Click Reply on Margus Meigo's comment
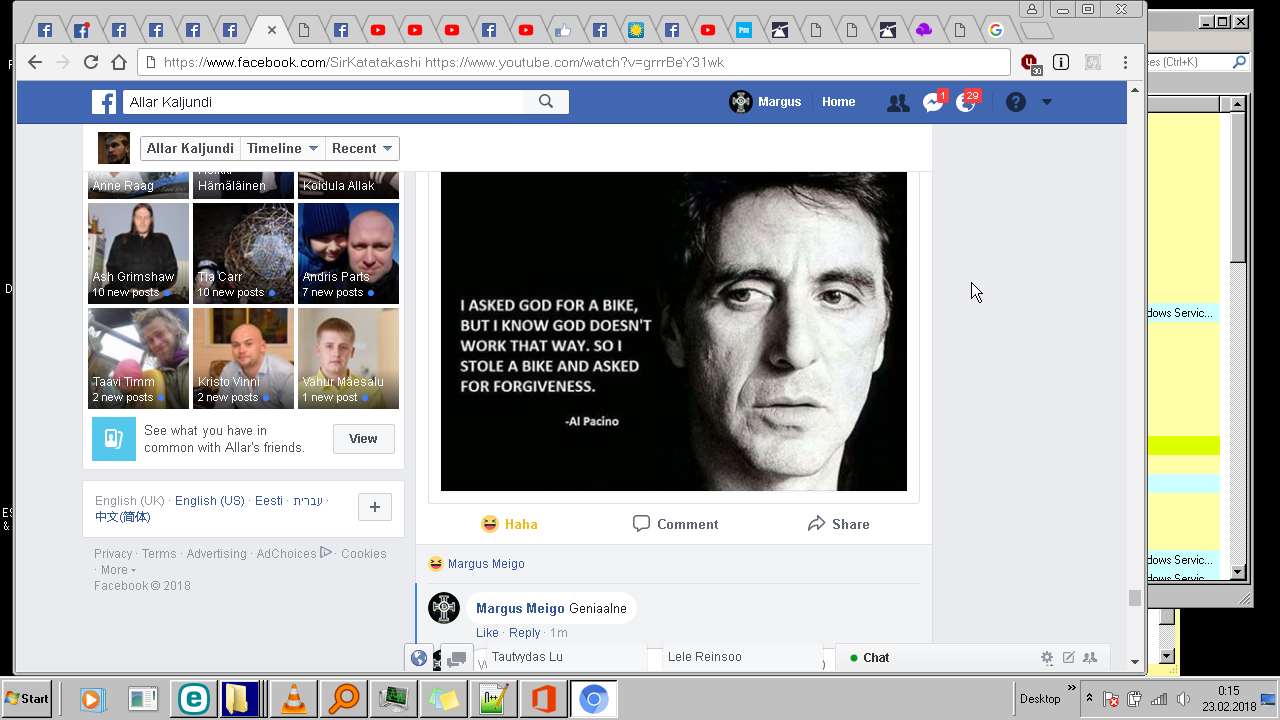 524,633
